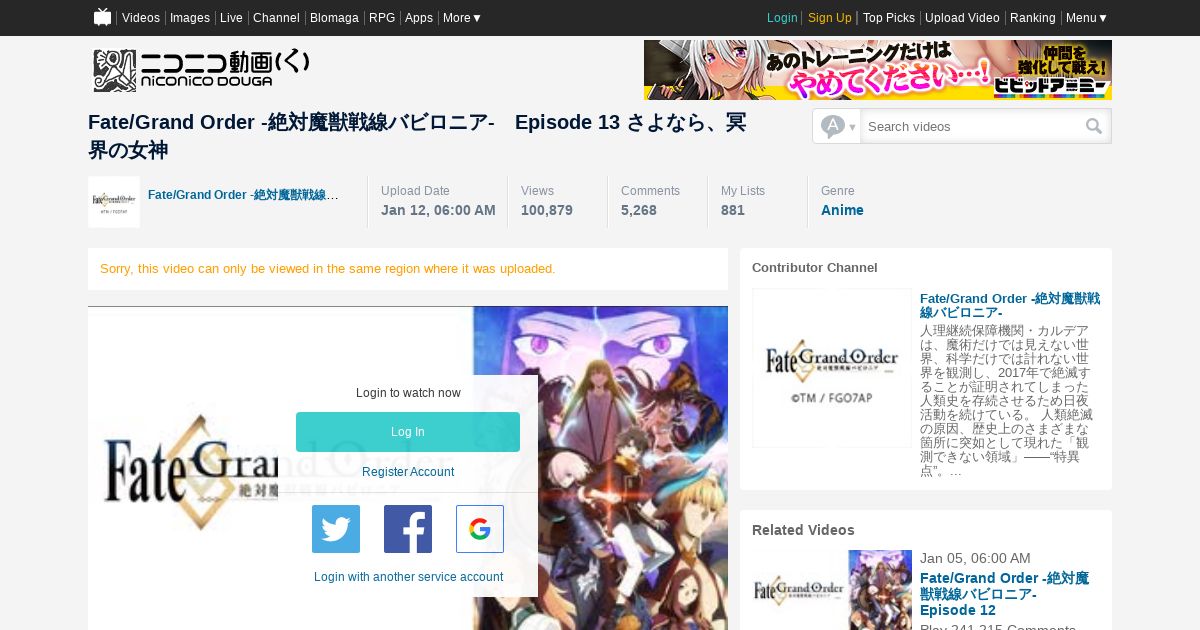Expand the Menu dropdown at top right
Screen dimensions: 1200x630
1086,18
